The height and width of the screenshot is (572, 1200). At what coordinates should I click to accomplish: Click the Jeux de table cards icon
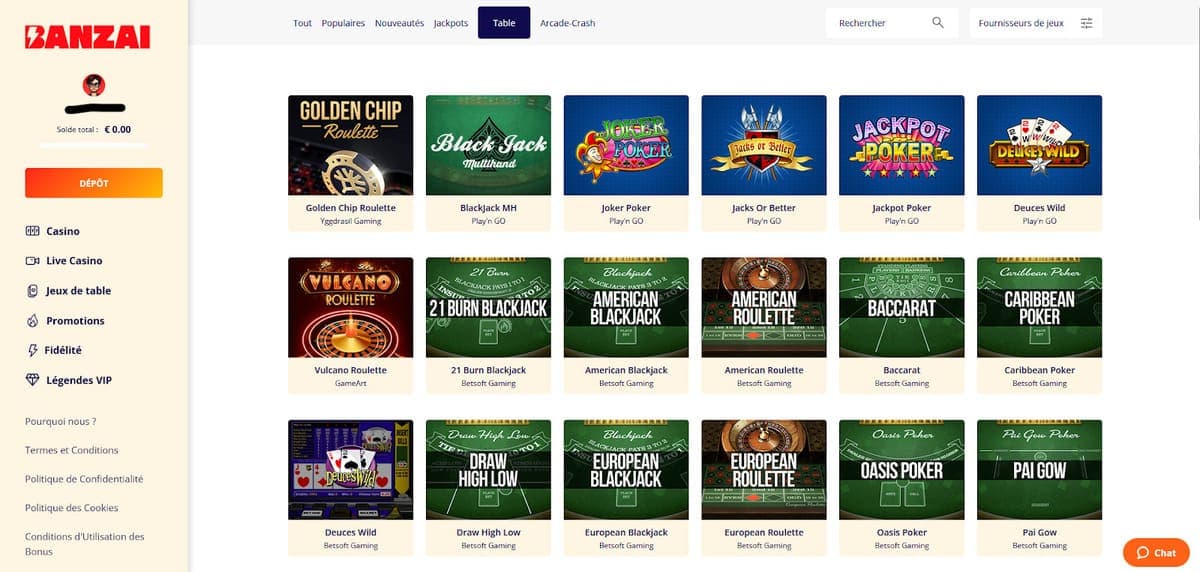pyautogui.click(x=33, y=291)
